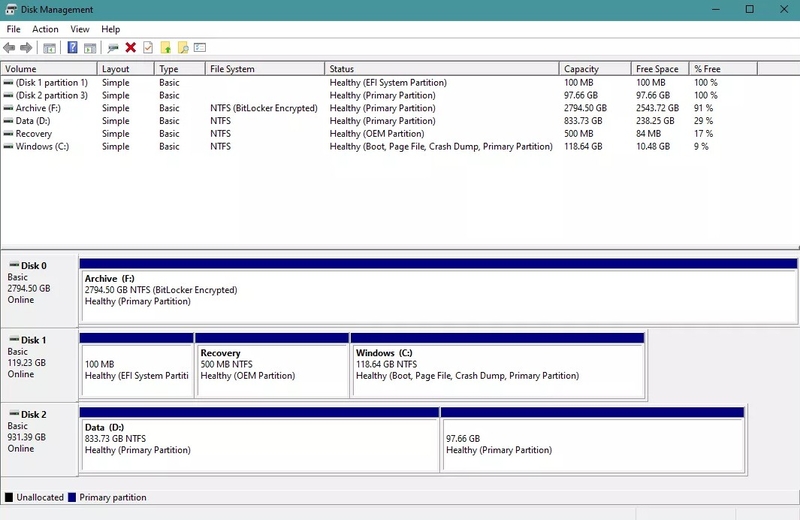Click the Back arrow toolbar icon
The height and width of the screenshot is (520, 800).
tap(9, 48)
